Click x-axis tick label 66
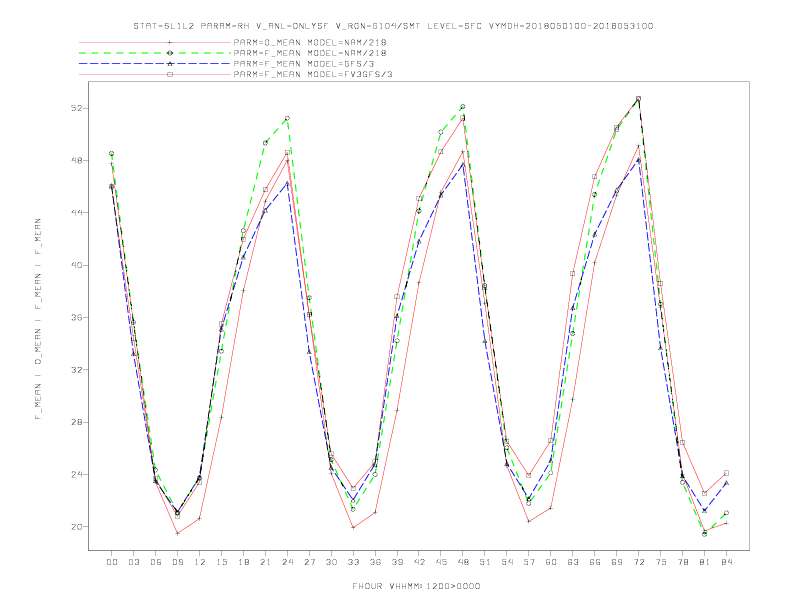Image resolution: width=792 pixels, height=612 pixels. tap(595, 562)
